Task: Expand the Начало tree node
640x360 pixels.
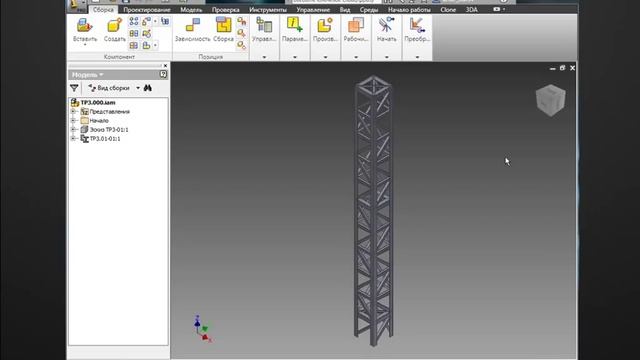Action: click(73, 120)
